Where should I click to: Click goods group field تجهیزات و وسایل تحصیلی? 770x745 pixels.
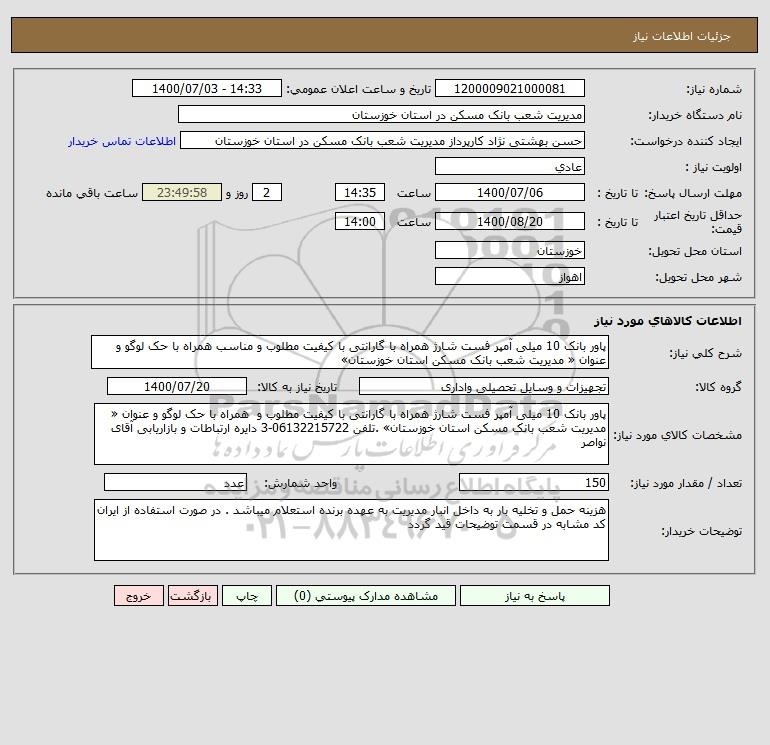484,386
